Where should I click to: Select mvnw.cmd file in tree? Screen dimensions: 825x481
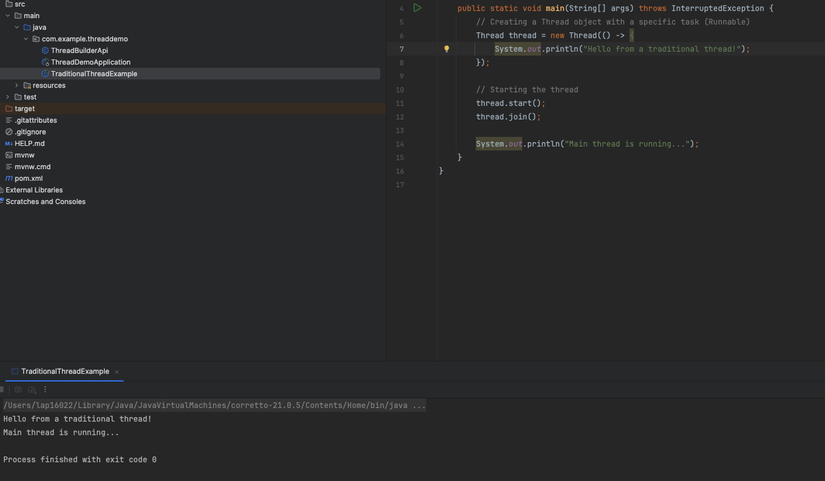(33, 167)
